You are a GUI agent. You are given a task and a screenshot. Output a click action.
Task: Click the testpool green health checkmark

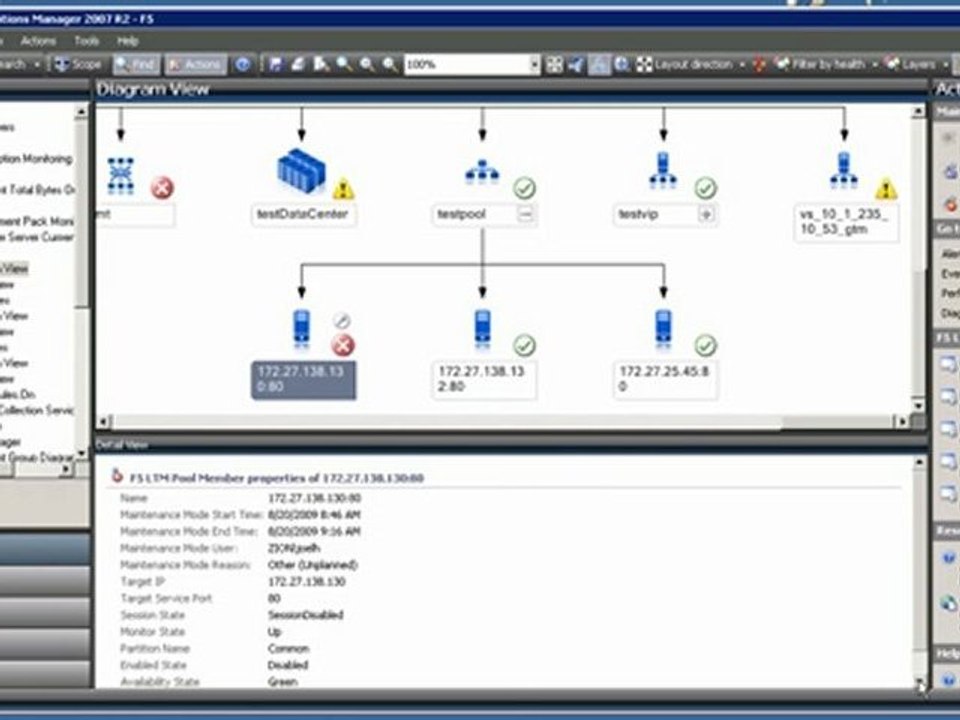tap(525, 188)
